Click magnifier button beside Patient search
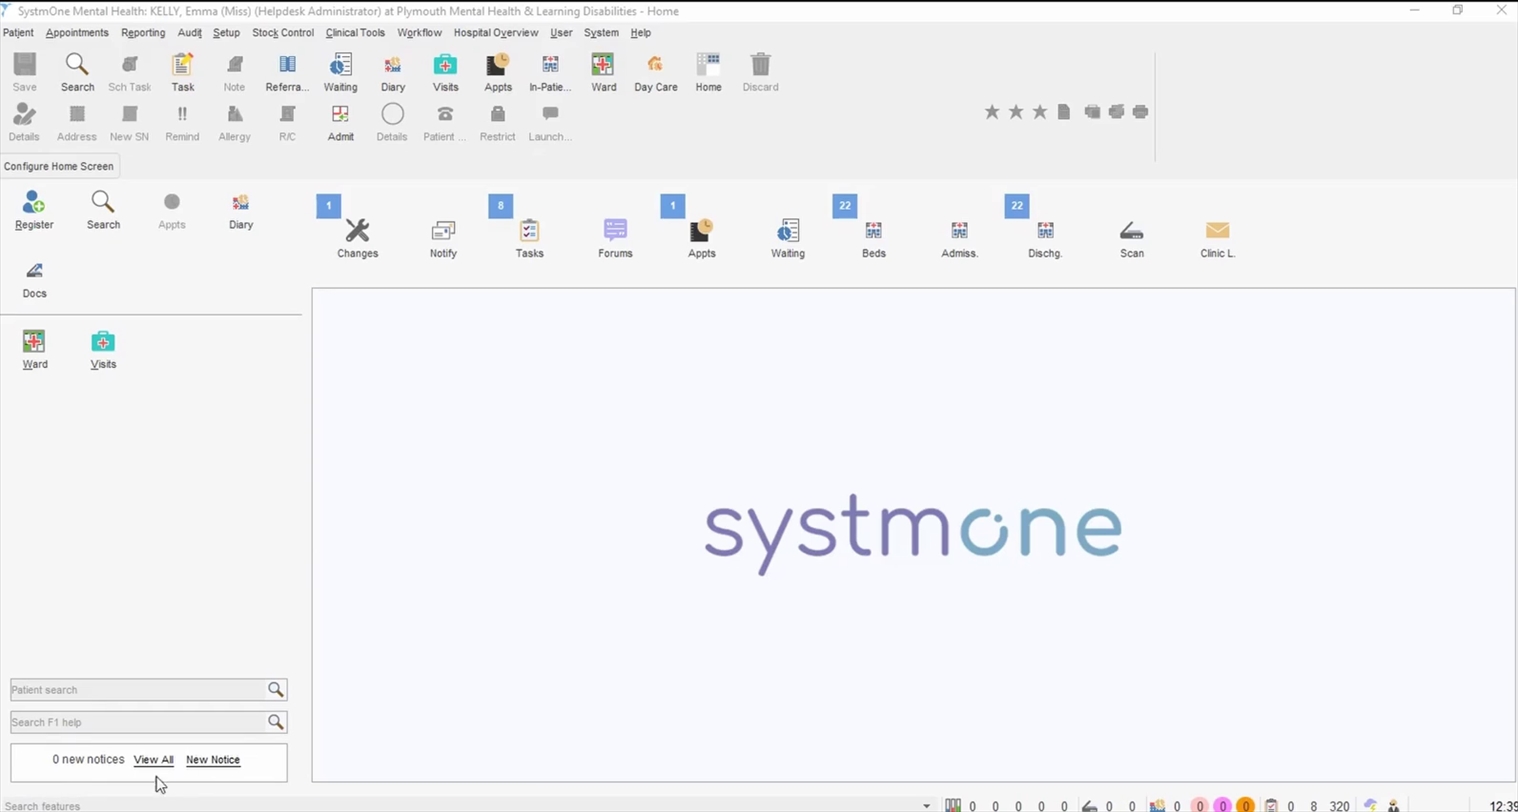 [x=276, y=690]
